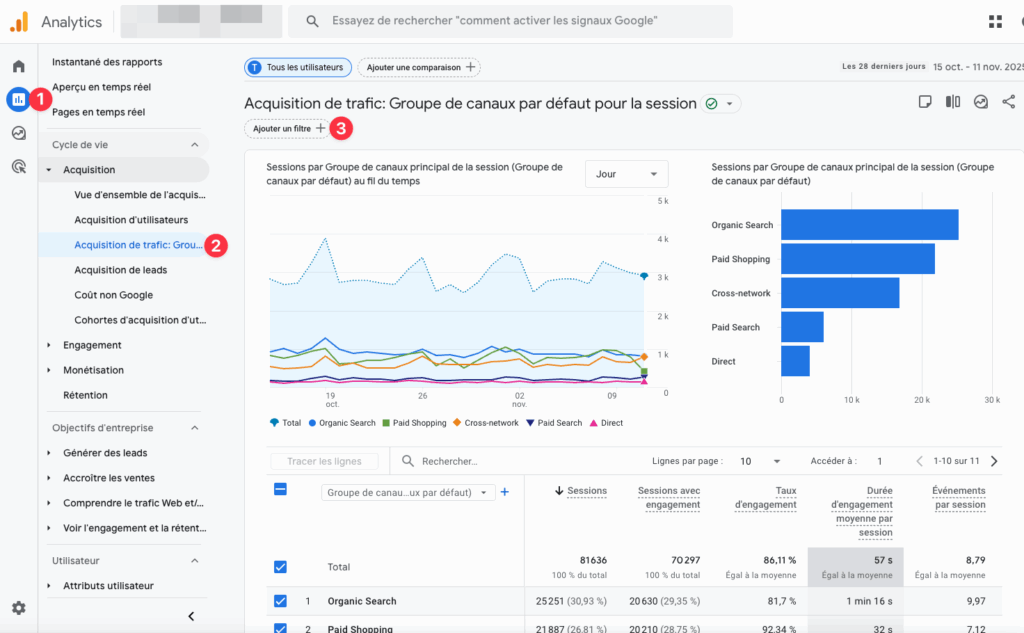Open the Explore icon in left rail

pos(18,133)
